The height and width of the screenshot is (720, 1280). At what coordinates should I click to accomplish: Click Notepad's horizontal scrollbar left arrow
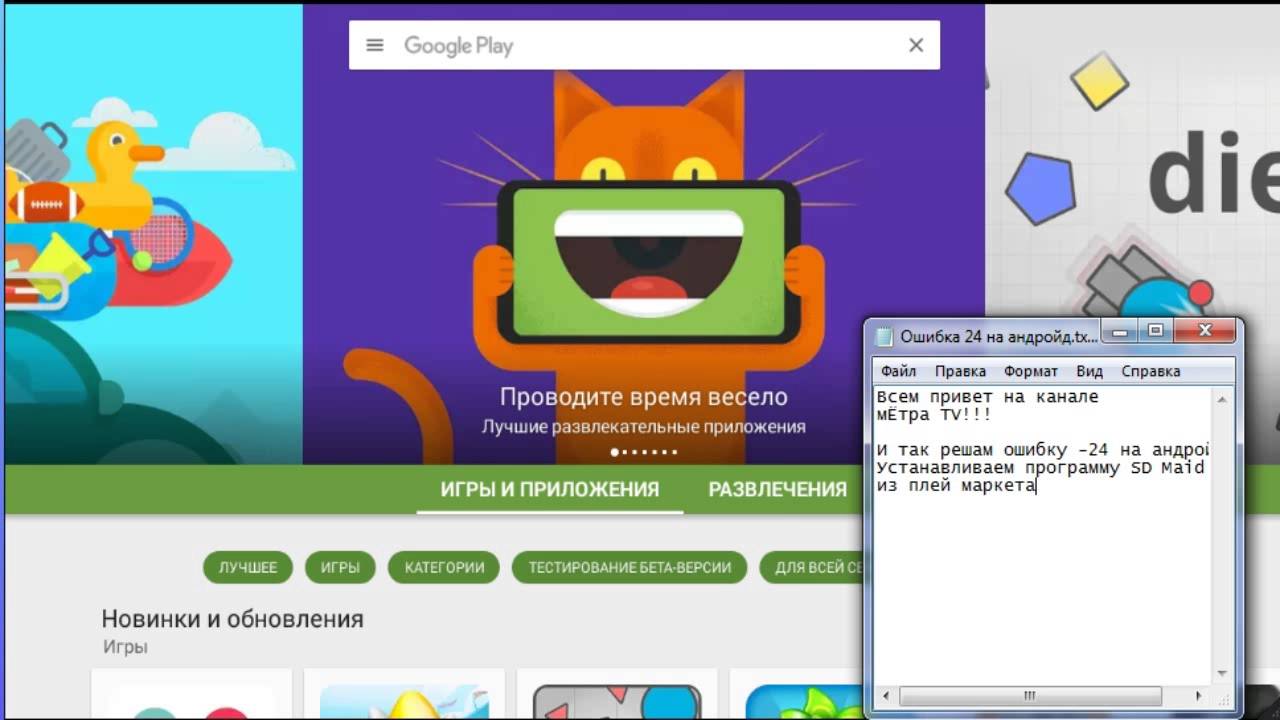(885, 695)
